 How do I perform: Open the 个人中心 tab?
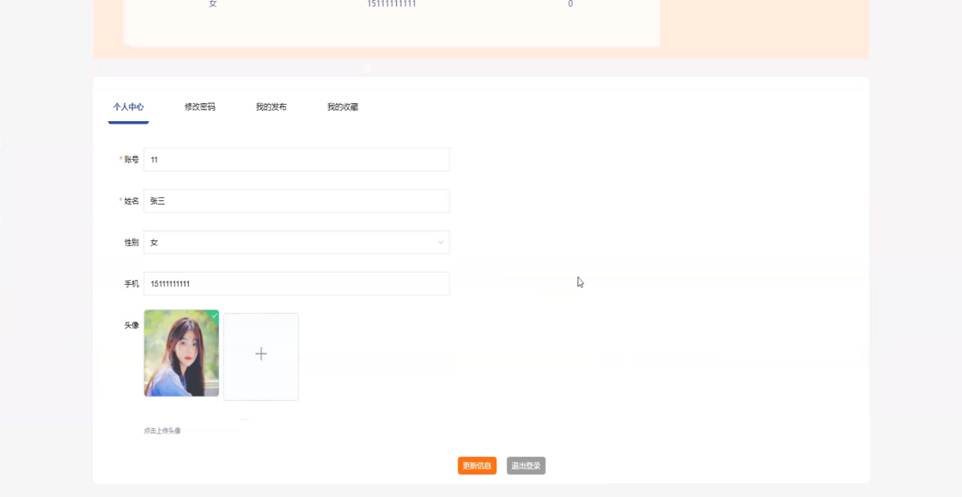(x=128, y=107)
